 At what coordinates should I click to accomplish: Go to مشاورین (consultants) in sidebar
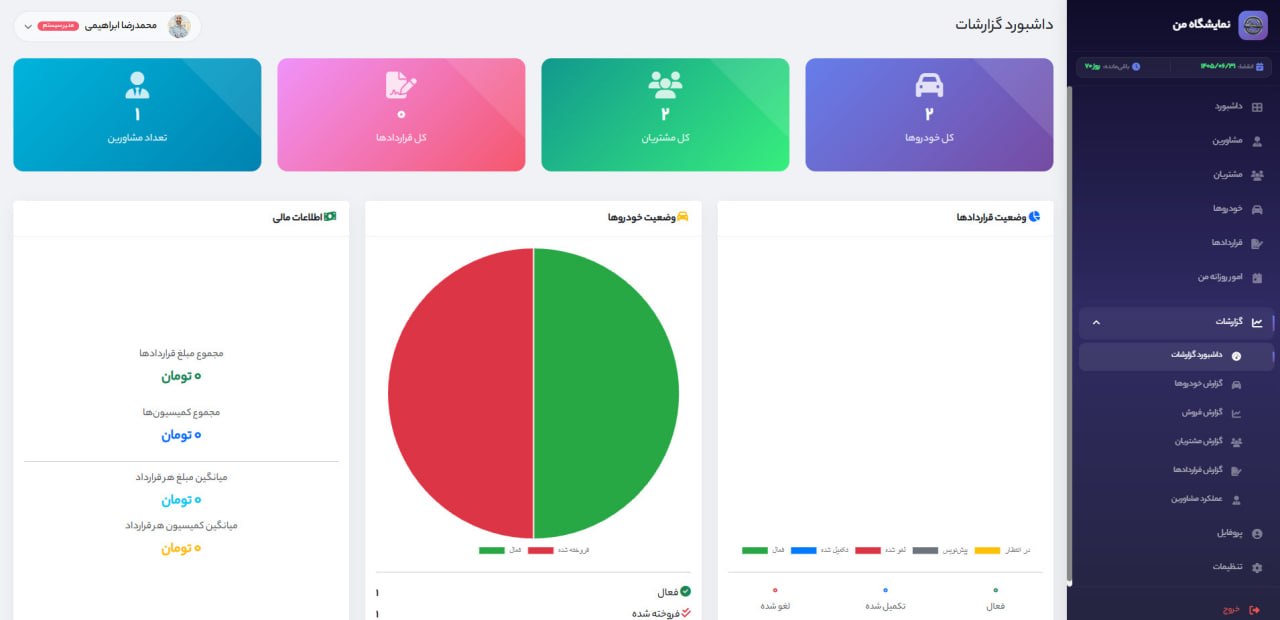point(1176,141)
